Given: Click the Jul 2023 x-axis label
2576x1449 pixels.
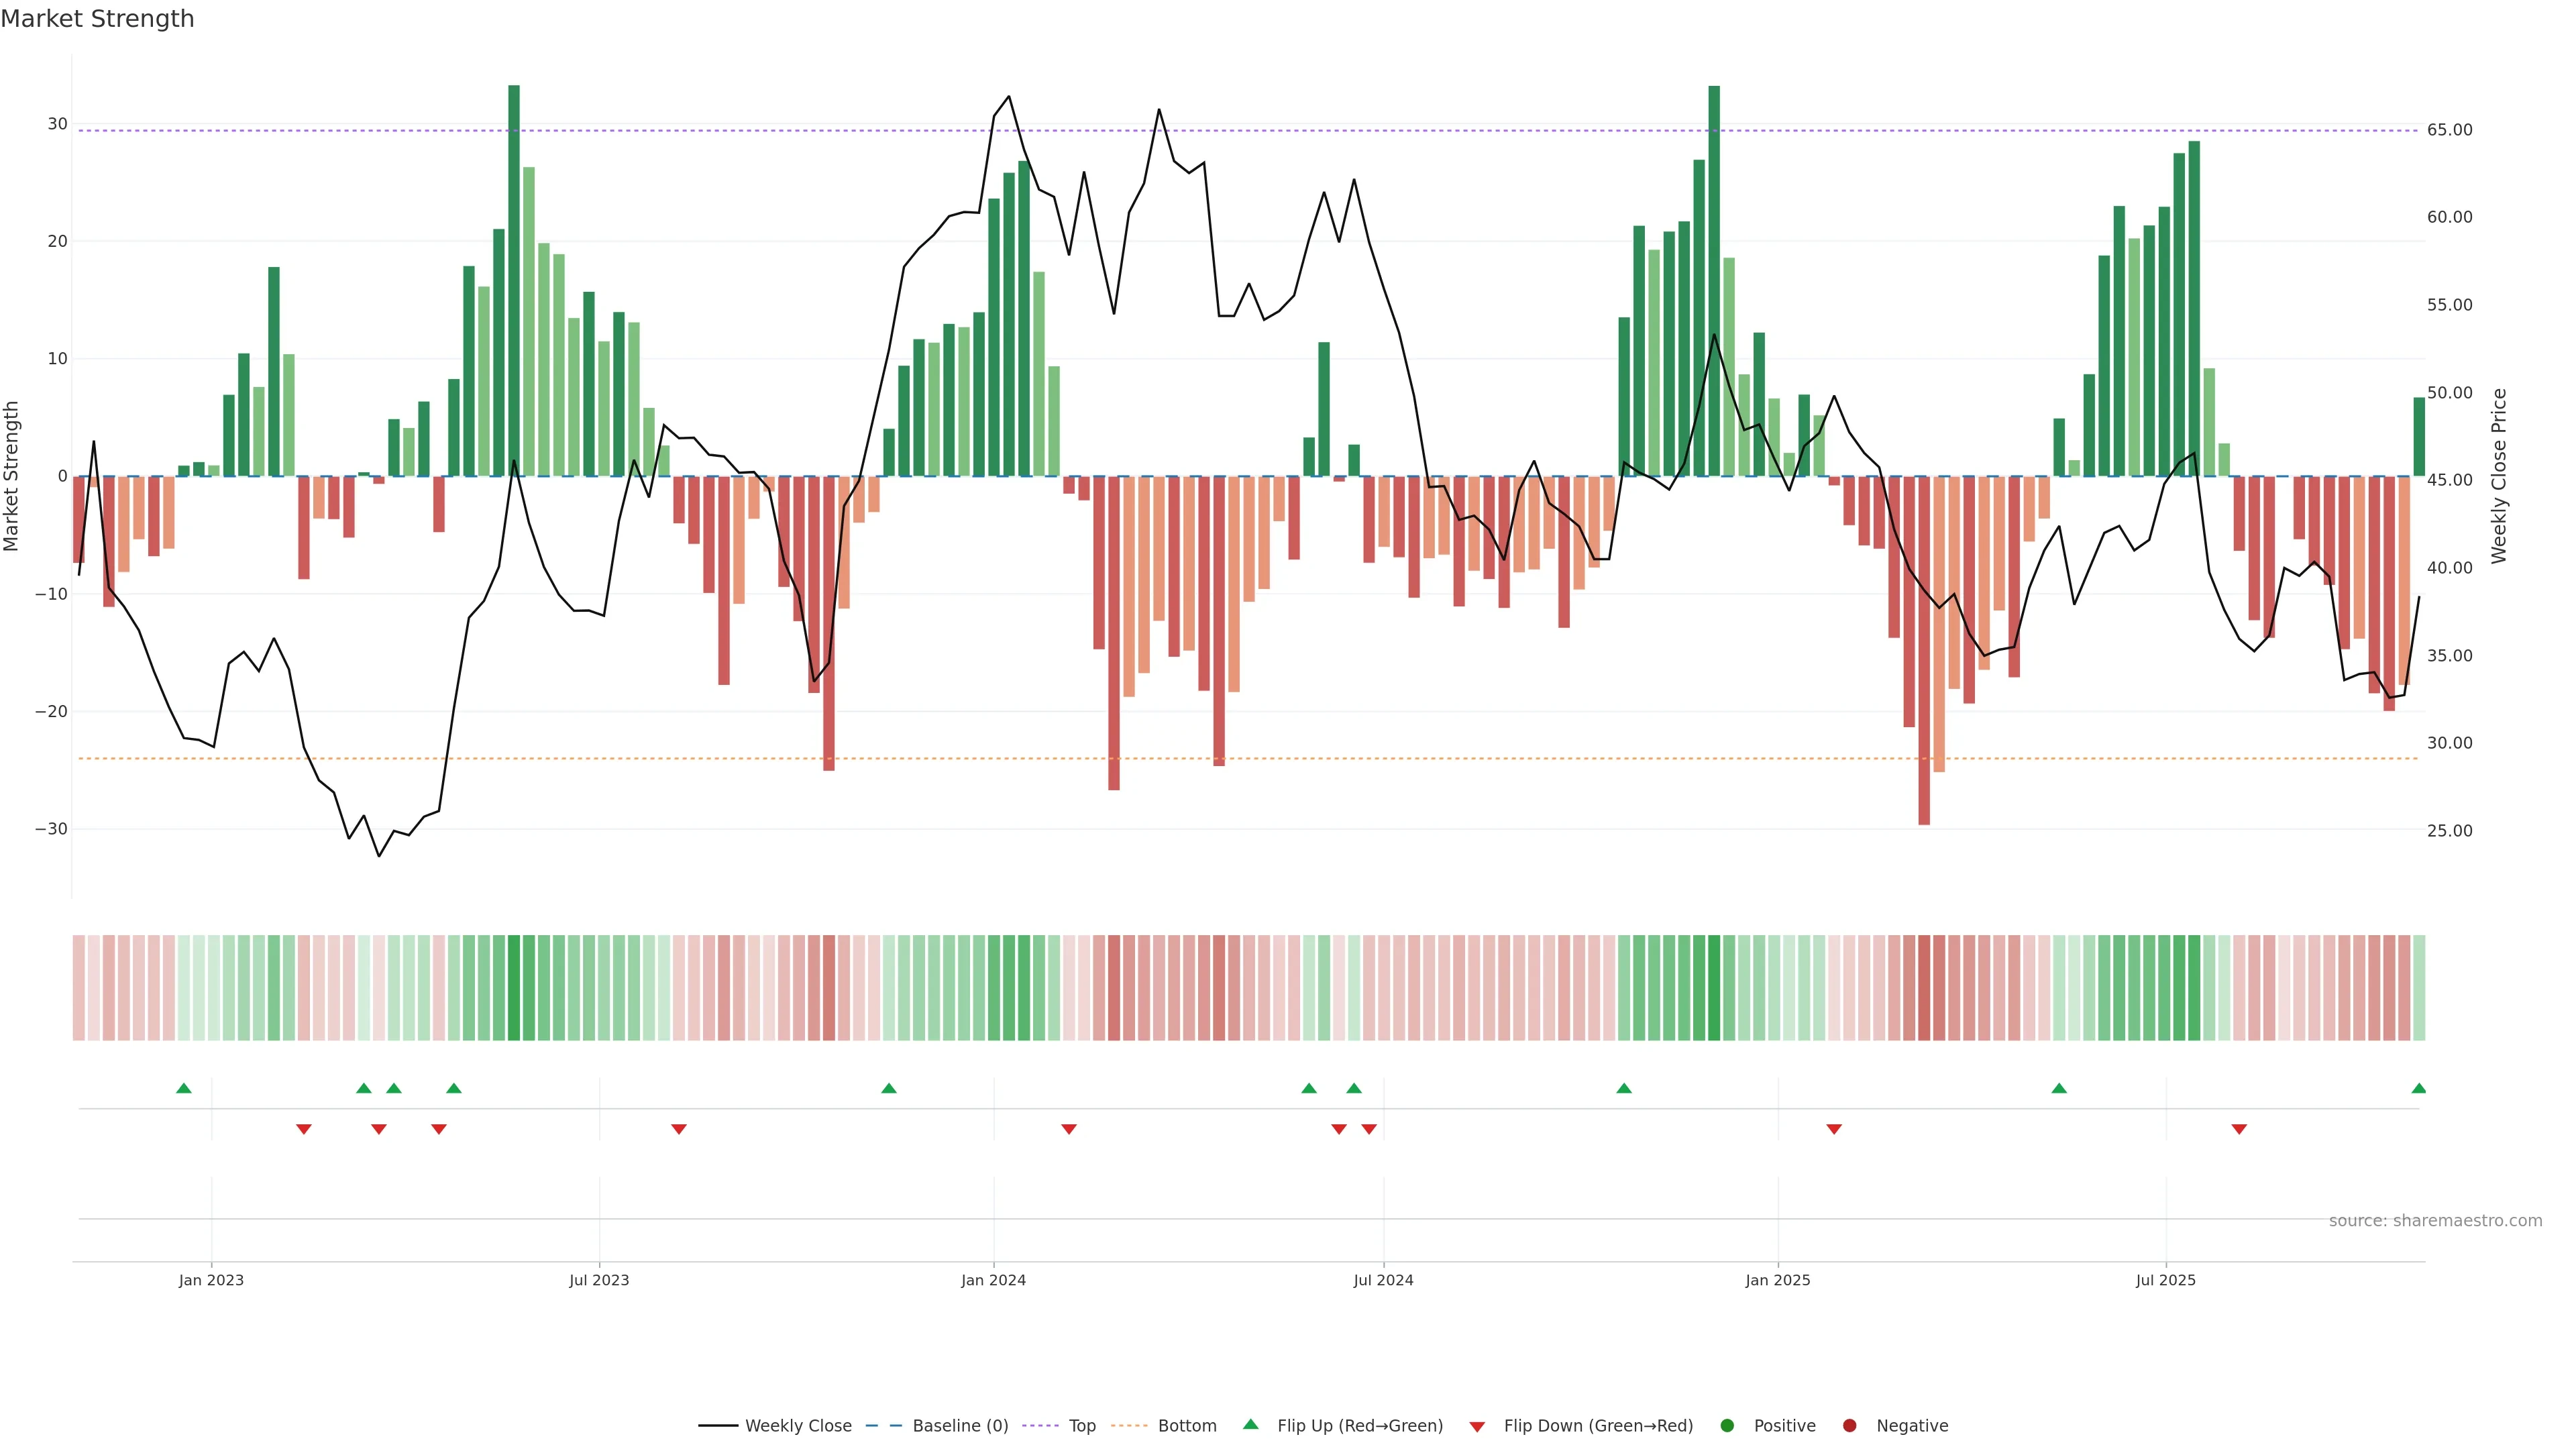Looking at the screenshot, I should pos(599,1280).
